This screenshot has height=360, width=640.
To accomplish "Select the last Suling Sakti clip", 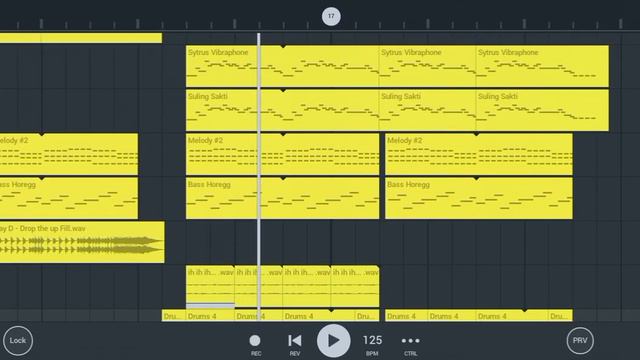I will (x=542, y=110).
